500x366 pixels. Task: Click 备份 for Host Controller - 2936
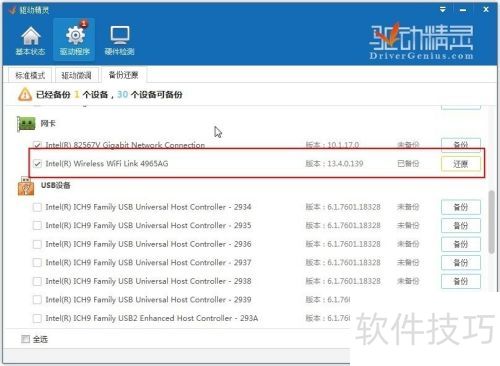[x=461, y=244]
